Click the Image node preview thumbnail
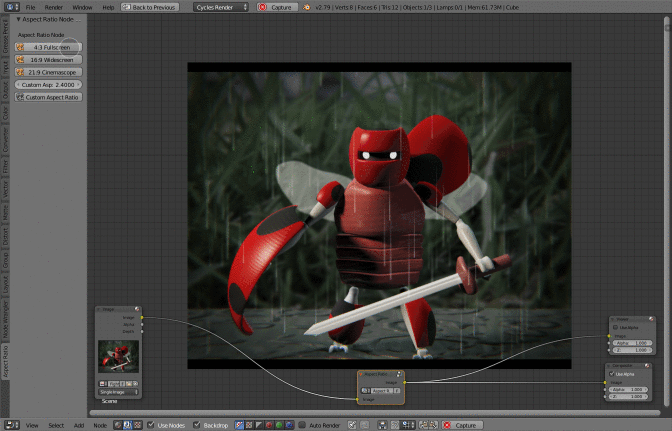The height and width of the screenshot is (431, 672). (x=118, y=356)
